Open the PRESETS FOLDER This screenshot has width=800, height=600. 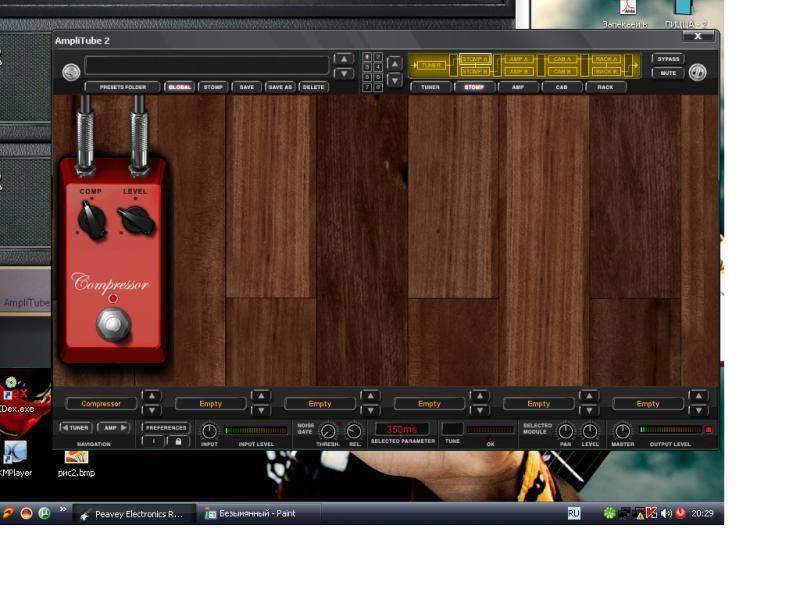click(123, 87)
